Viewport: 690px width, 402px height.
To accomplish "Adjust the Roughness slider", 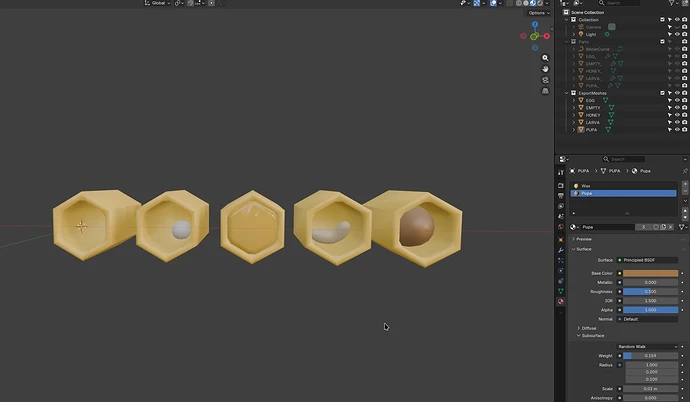I will [650, 292].
